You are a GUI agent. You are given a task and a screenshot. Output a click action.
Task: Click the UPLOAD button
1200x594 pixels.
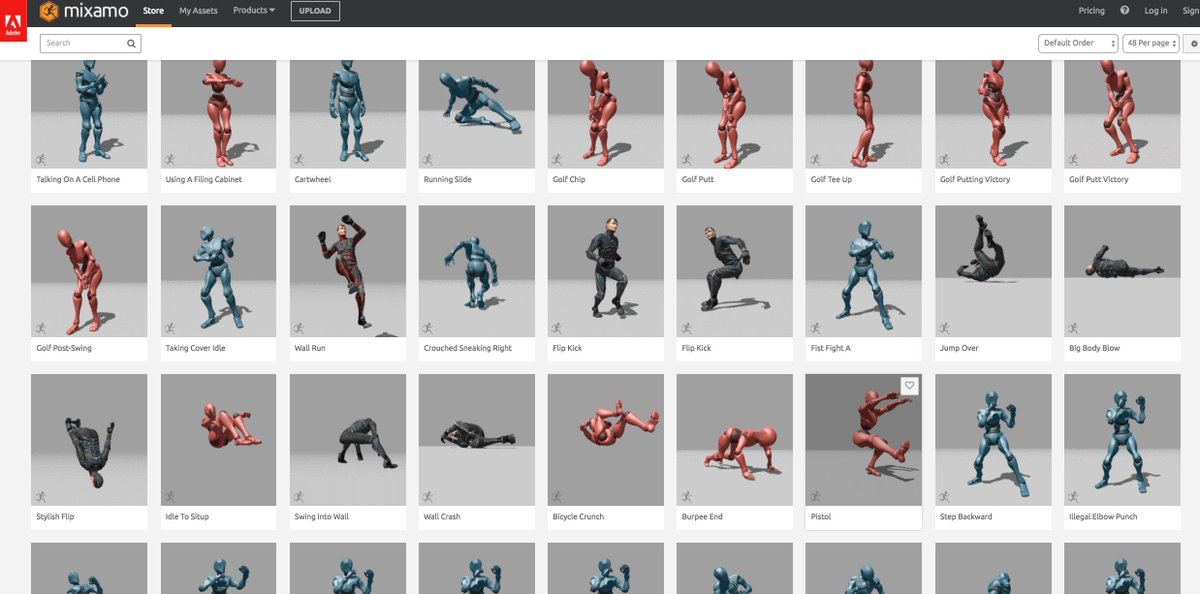click(315, 11)
